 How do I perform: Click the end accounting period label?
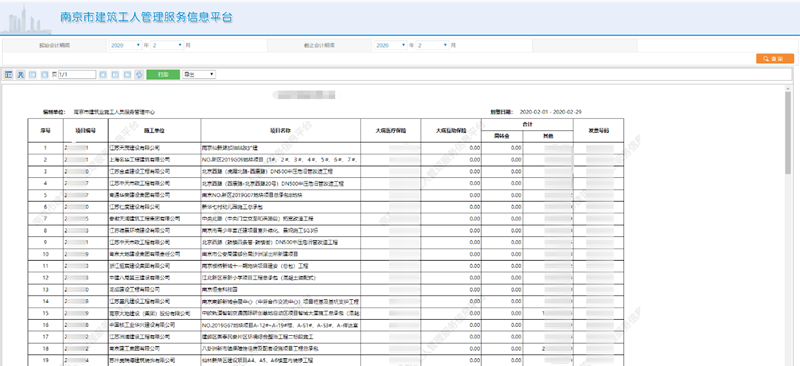point(319,45)
